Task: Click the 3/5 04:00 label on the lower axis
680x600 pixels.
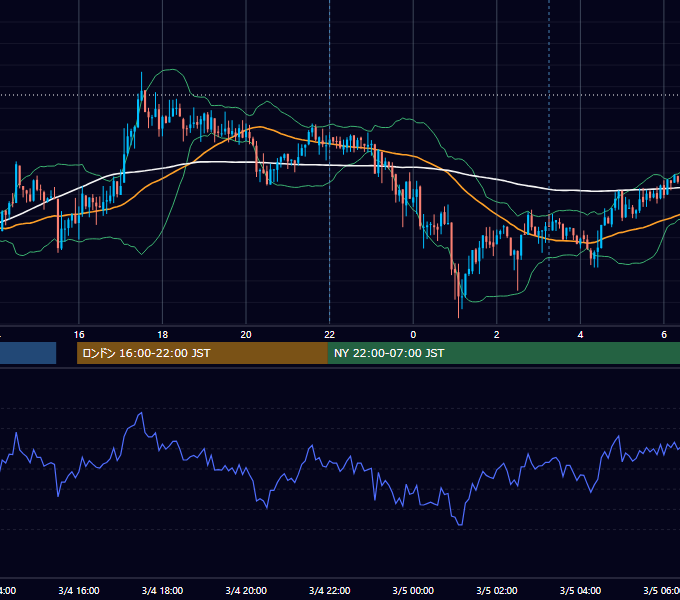Action: click(x=580, y=590)
